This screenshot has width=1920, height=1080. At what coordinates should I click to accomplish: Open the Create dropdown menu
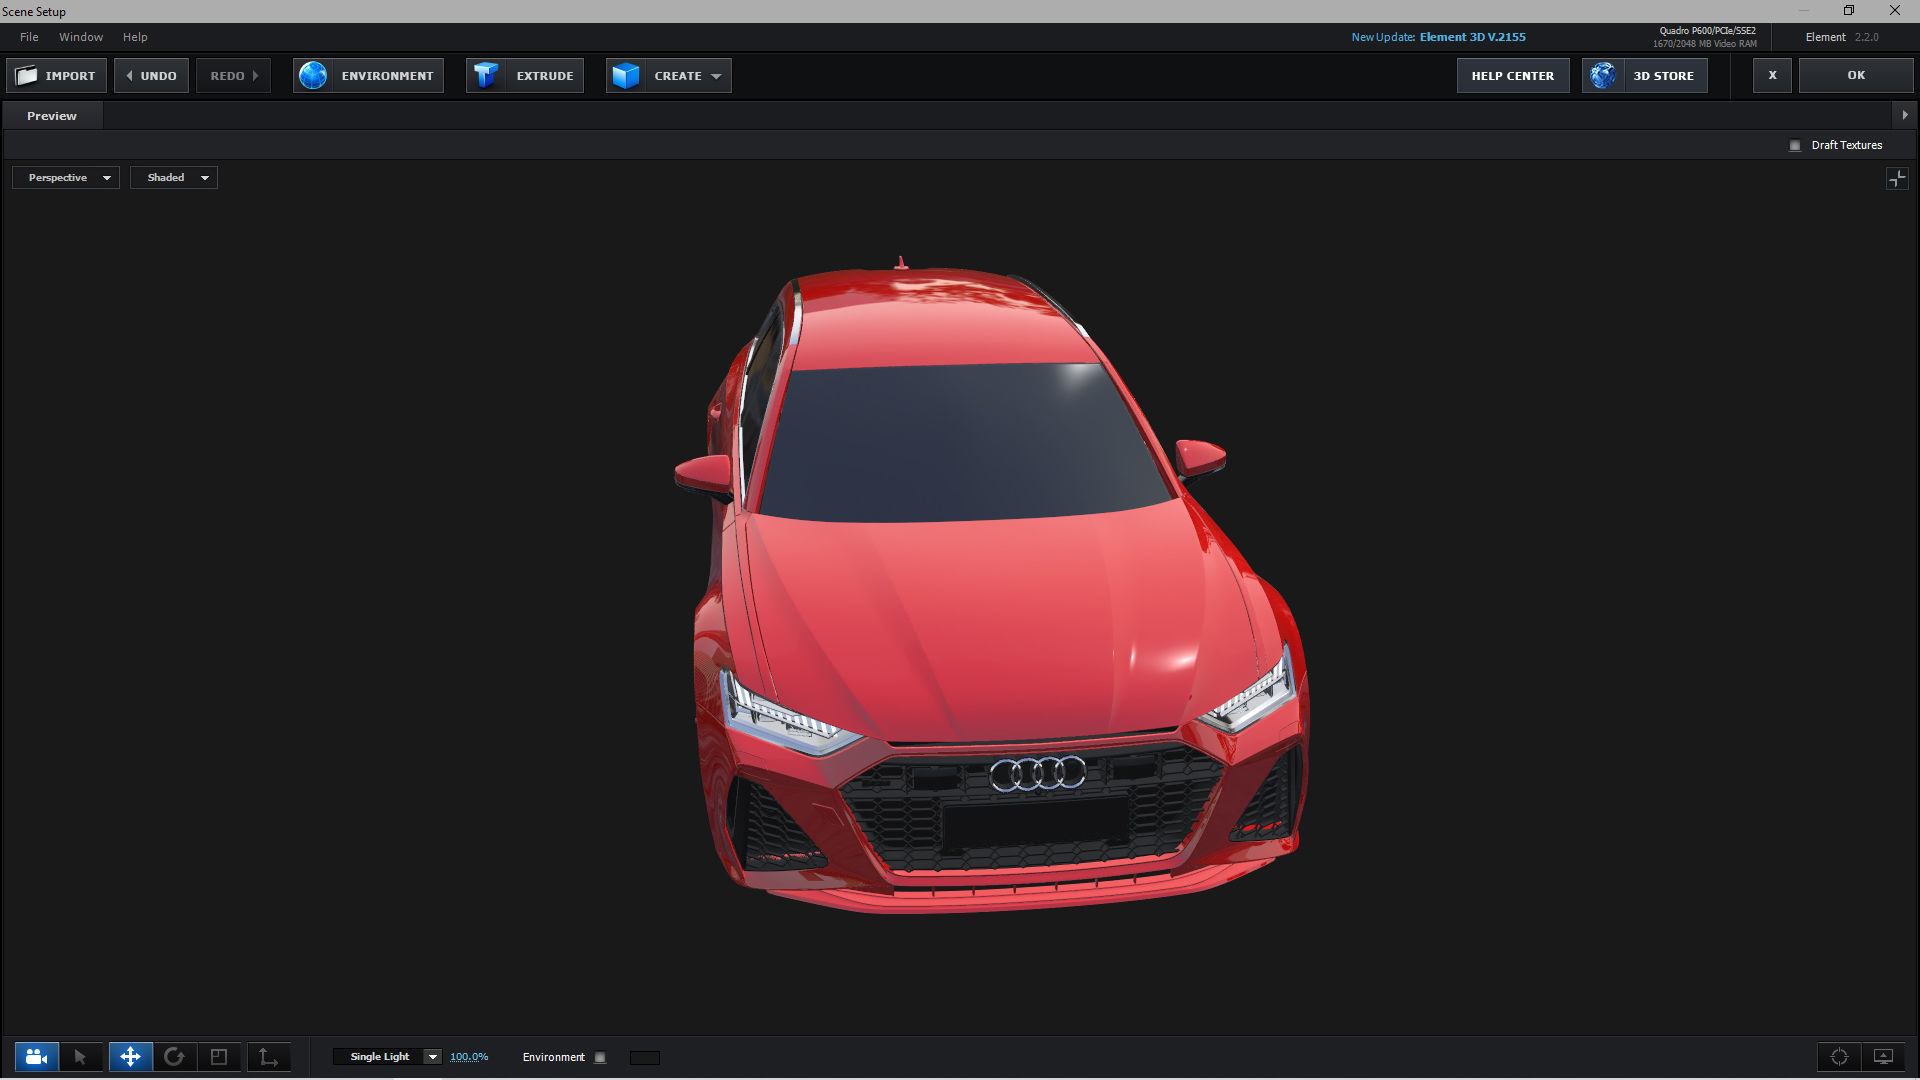tap(669, 76)
